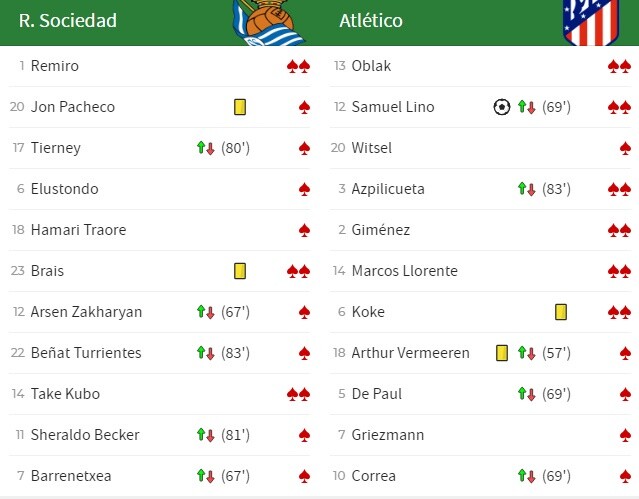Click De Paul's substitution arrows icon

526,394
